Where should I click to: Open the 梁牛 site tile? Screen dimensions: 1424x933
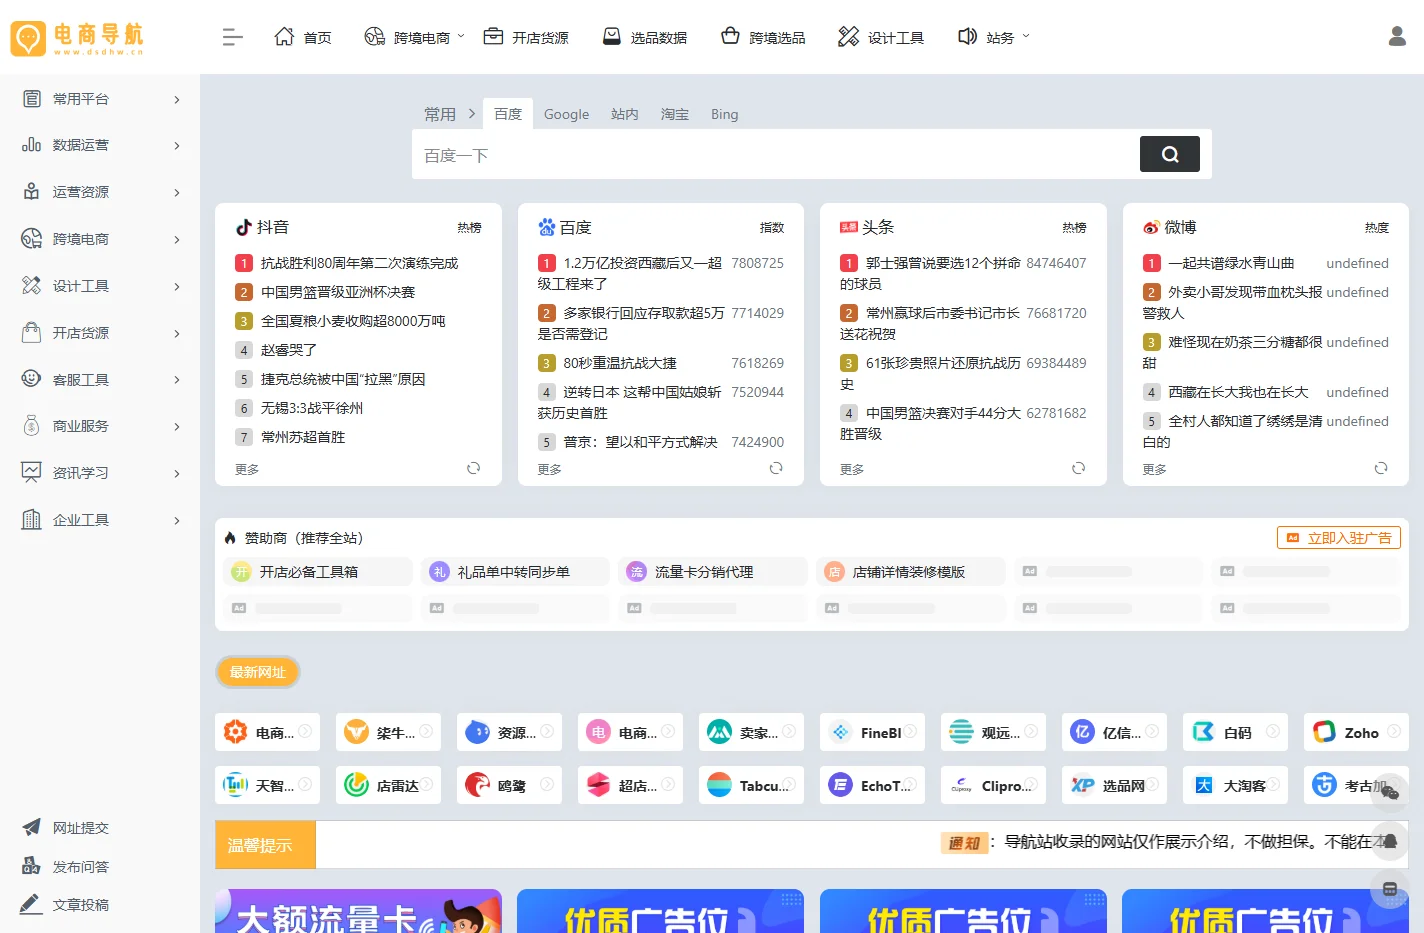(x=388, y=732)
